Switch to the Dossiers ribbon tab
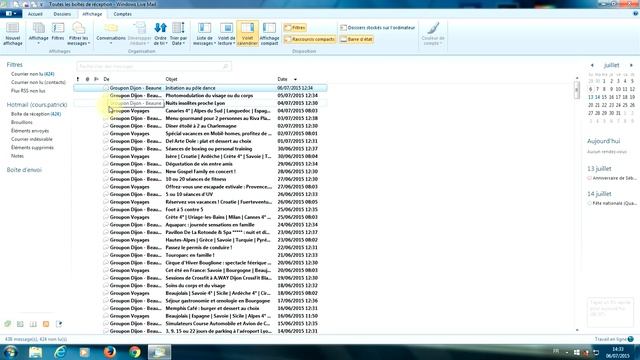 62,14
